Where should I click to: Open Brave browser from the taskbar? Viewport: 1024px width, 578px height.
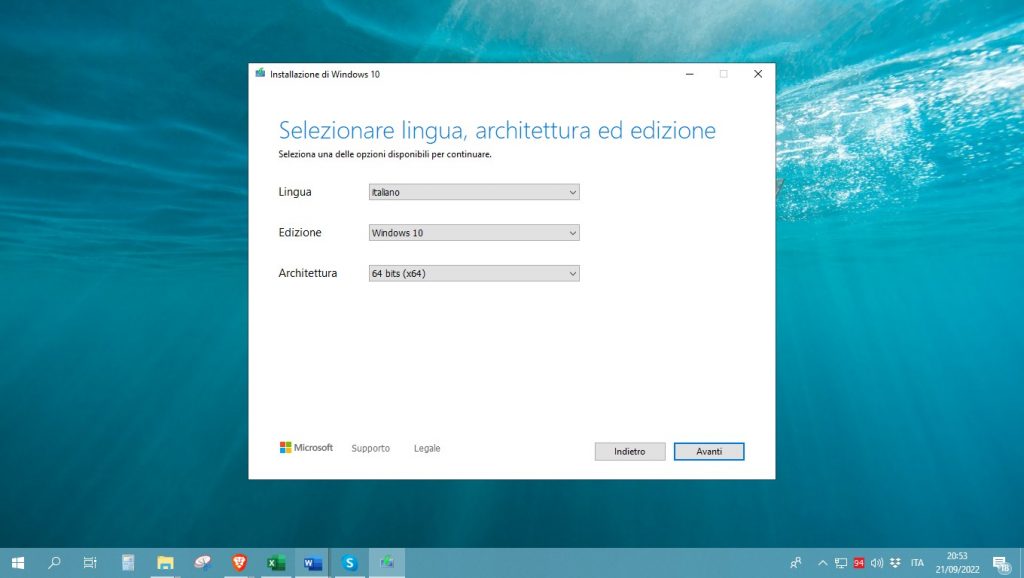[239, 563]
